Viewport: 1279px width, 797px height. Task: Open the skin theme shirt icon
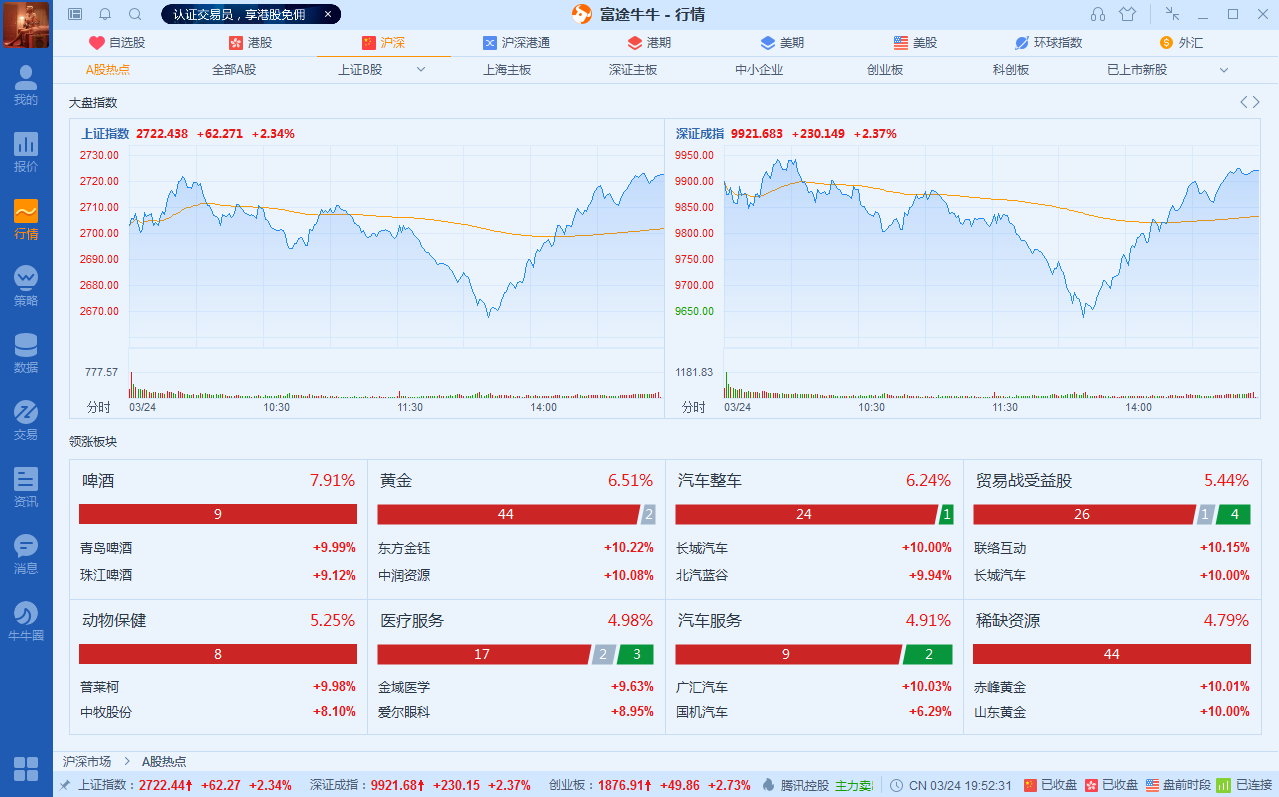(1128, 14)
